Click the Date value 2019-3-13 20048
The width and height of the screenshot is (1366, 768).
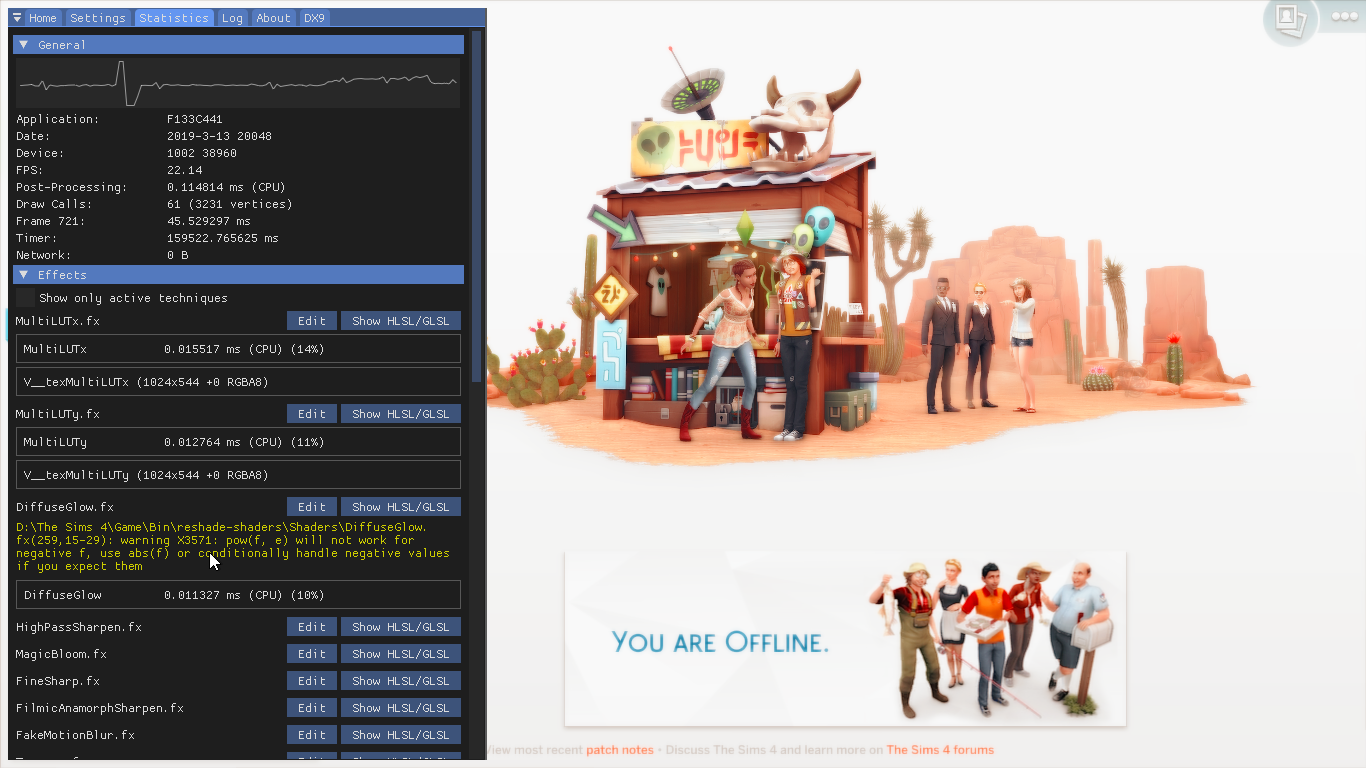pyautogui.click(x=219, y=136)
